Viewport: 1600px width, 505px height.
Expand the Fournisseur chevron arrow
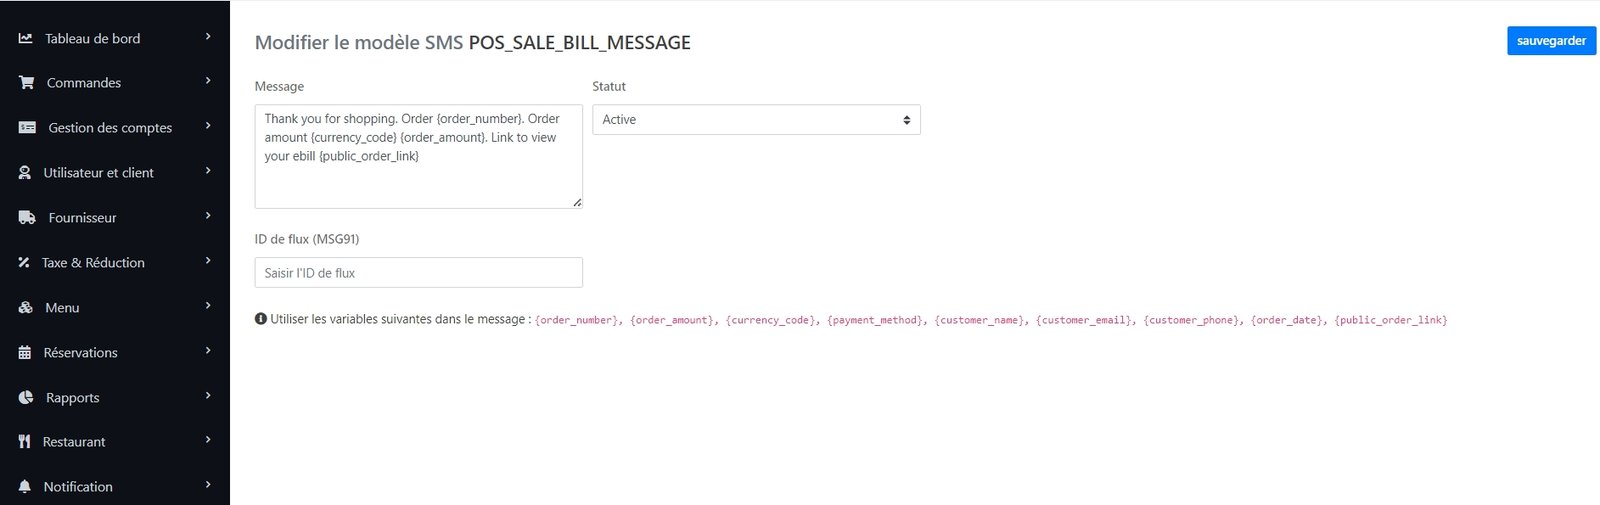pyautogui.click(x=208, y=216)
